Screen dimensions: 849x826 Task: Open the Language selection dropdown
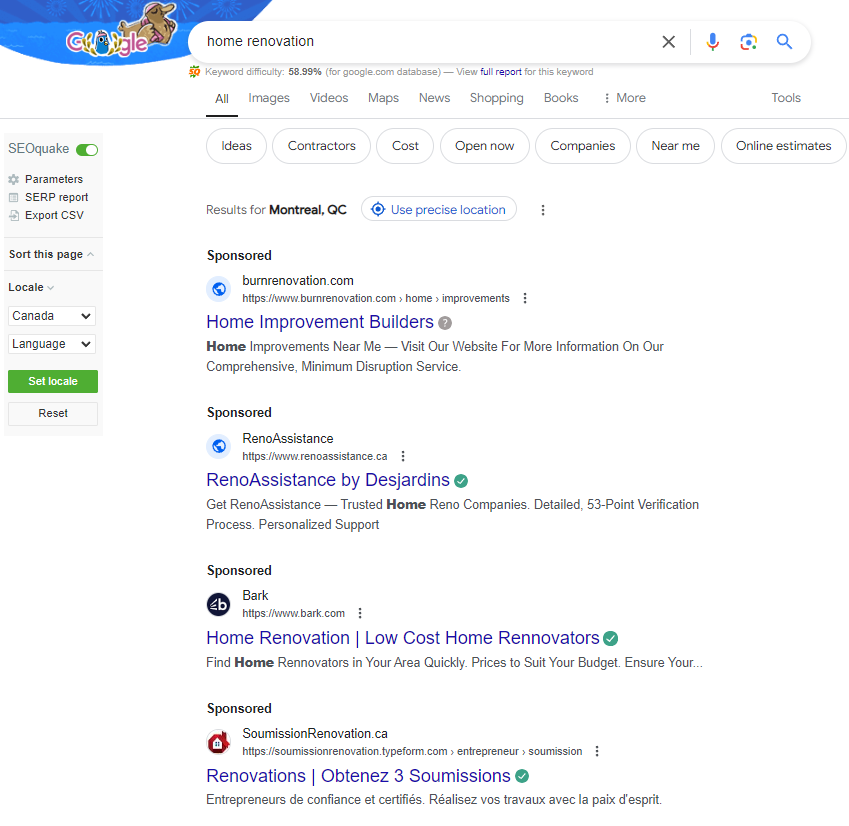[51, 343]
